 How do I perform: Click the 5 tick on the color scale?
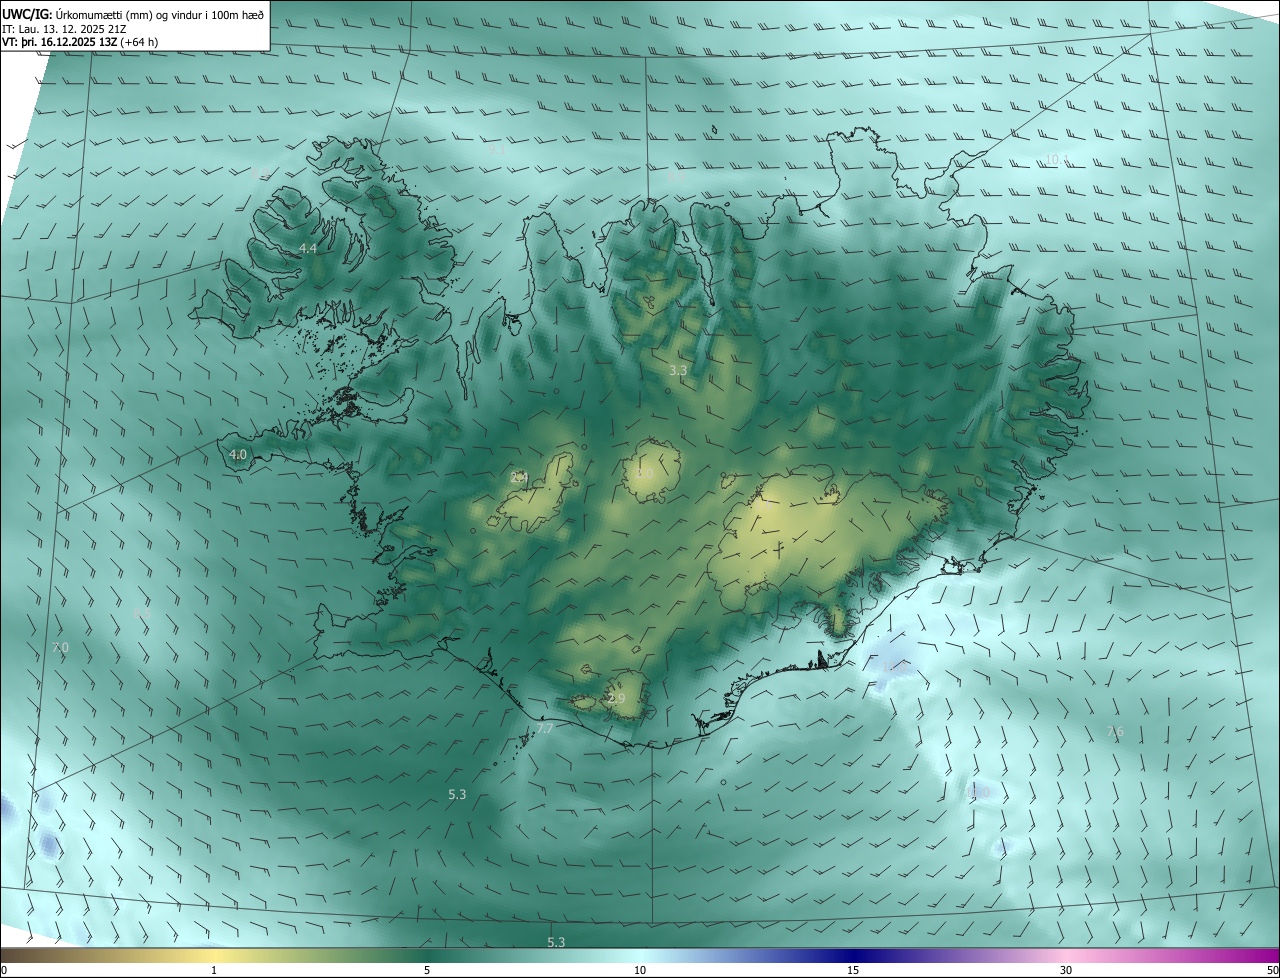point(427,970)
